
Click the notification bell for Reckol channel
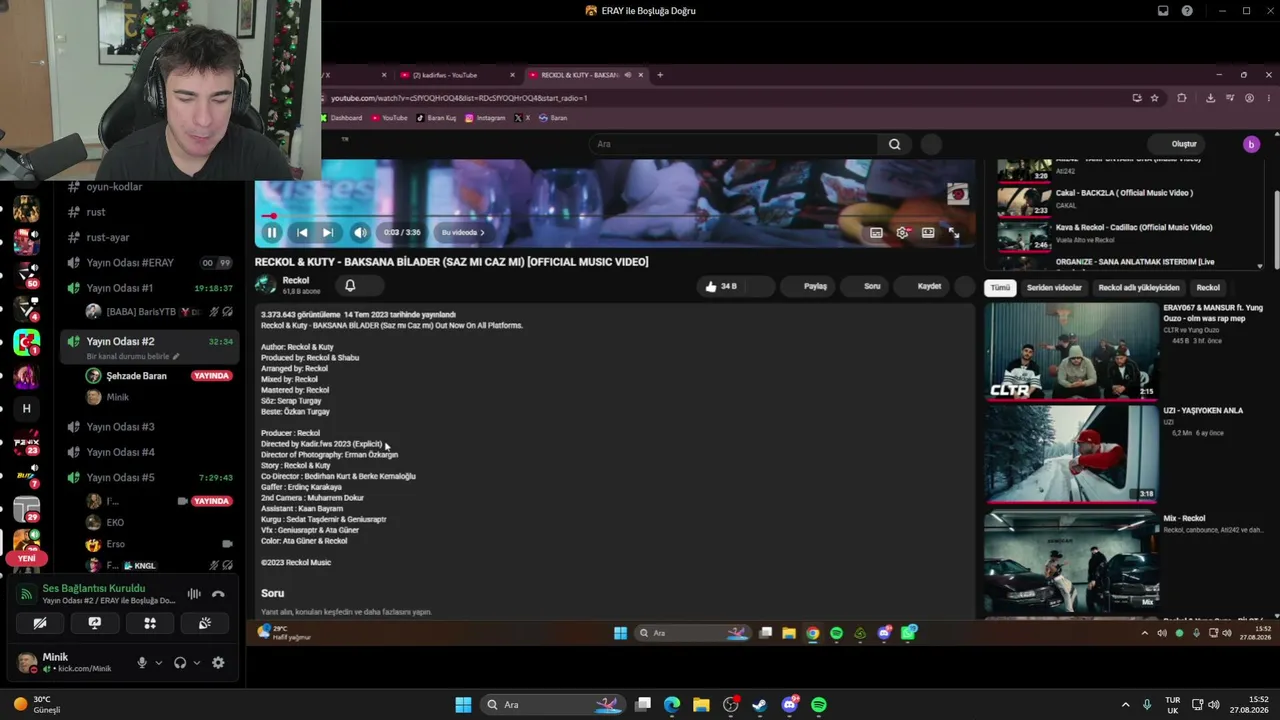point(350,286)
